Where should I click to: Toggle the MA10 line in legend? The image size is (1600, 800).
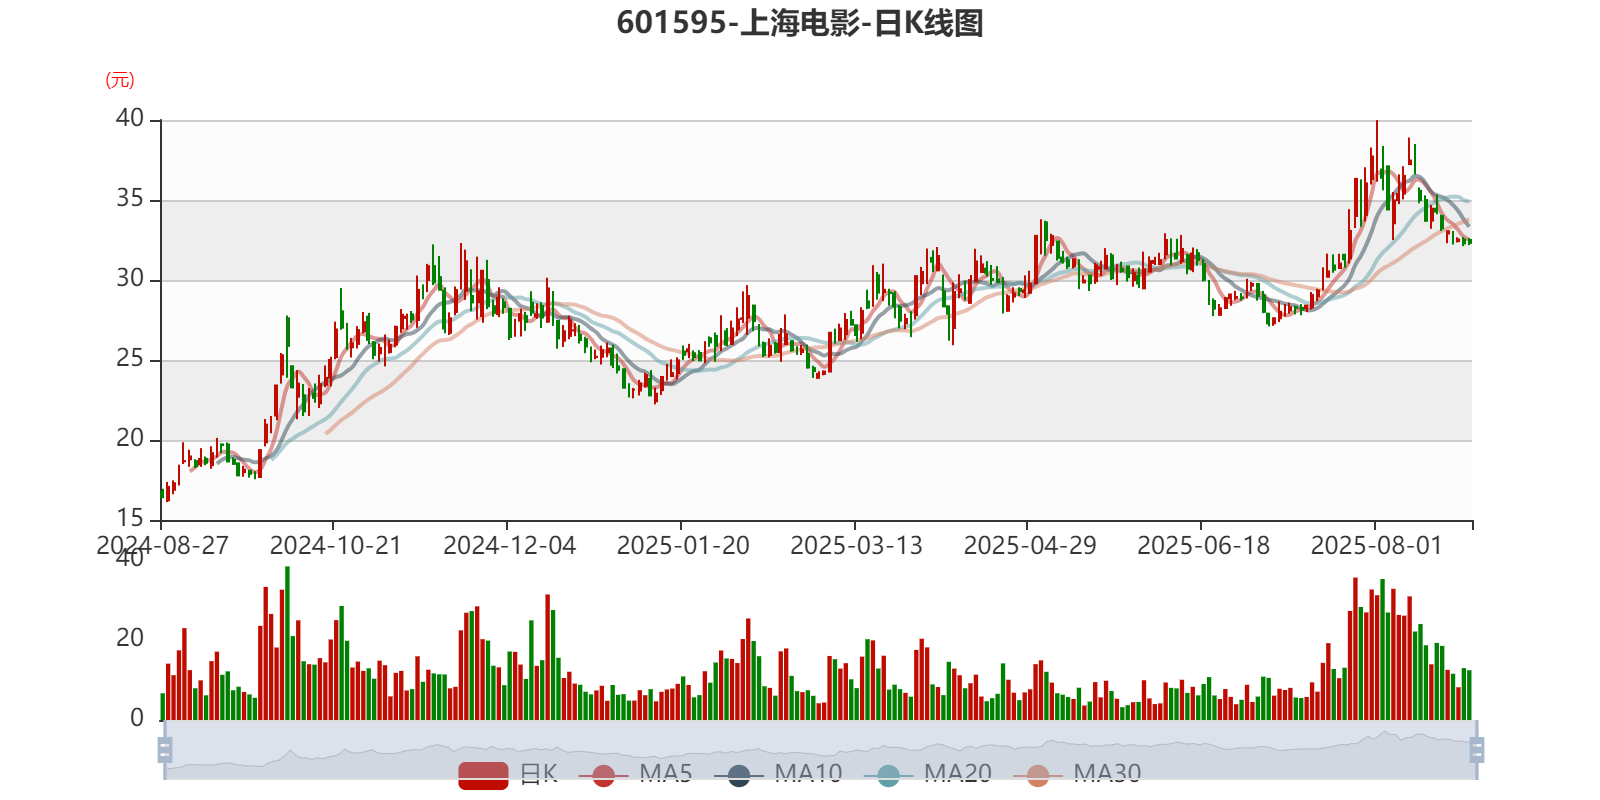click(779, 774)
